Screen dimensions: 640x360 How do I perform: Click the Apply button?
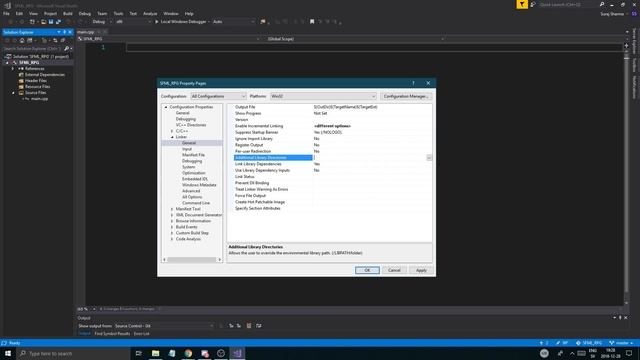(x=421, y=270)
